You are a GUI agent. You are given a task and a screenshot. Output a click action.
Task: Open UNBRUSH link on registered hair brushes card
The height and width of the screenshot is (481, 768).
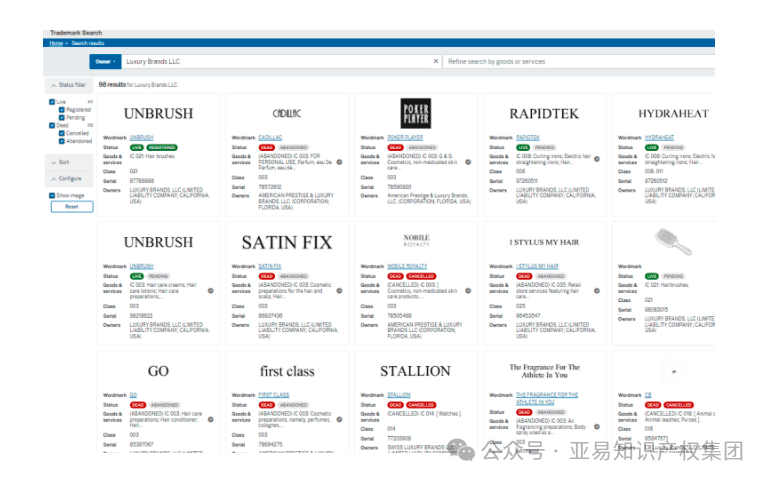pyautogui.click(x=142, y=138)
